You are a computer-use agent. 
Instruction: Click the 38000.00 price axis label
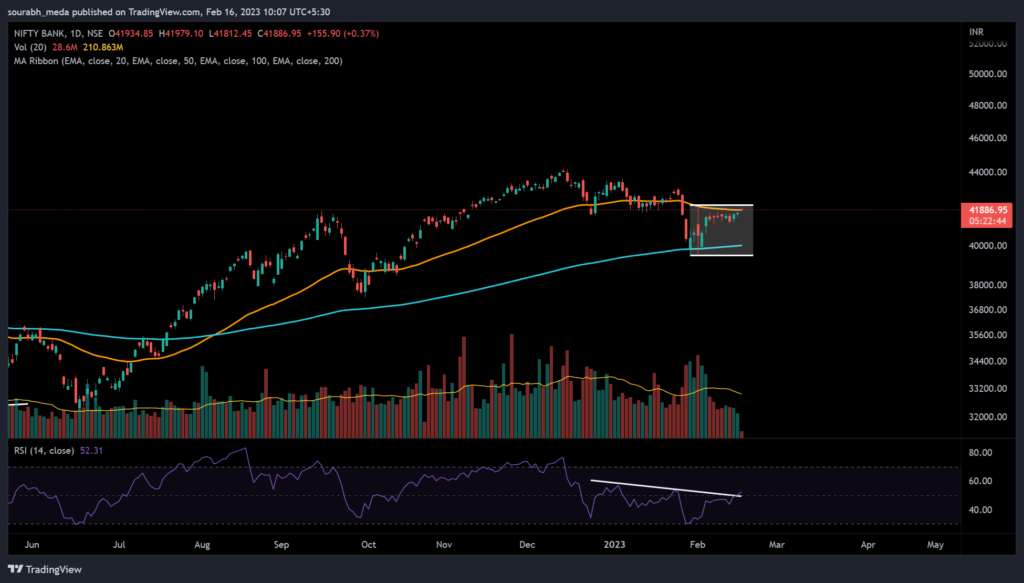point(987,285)
